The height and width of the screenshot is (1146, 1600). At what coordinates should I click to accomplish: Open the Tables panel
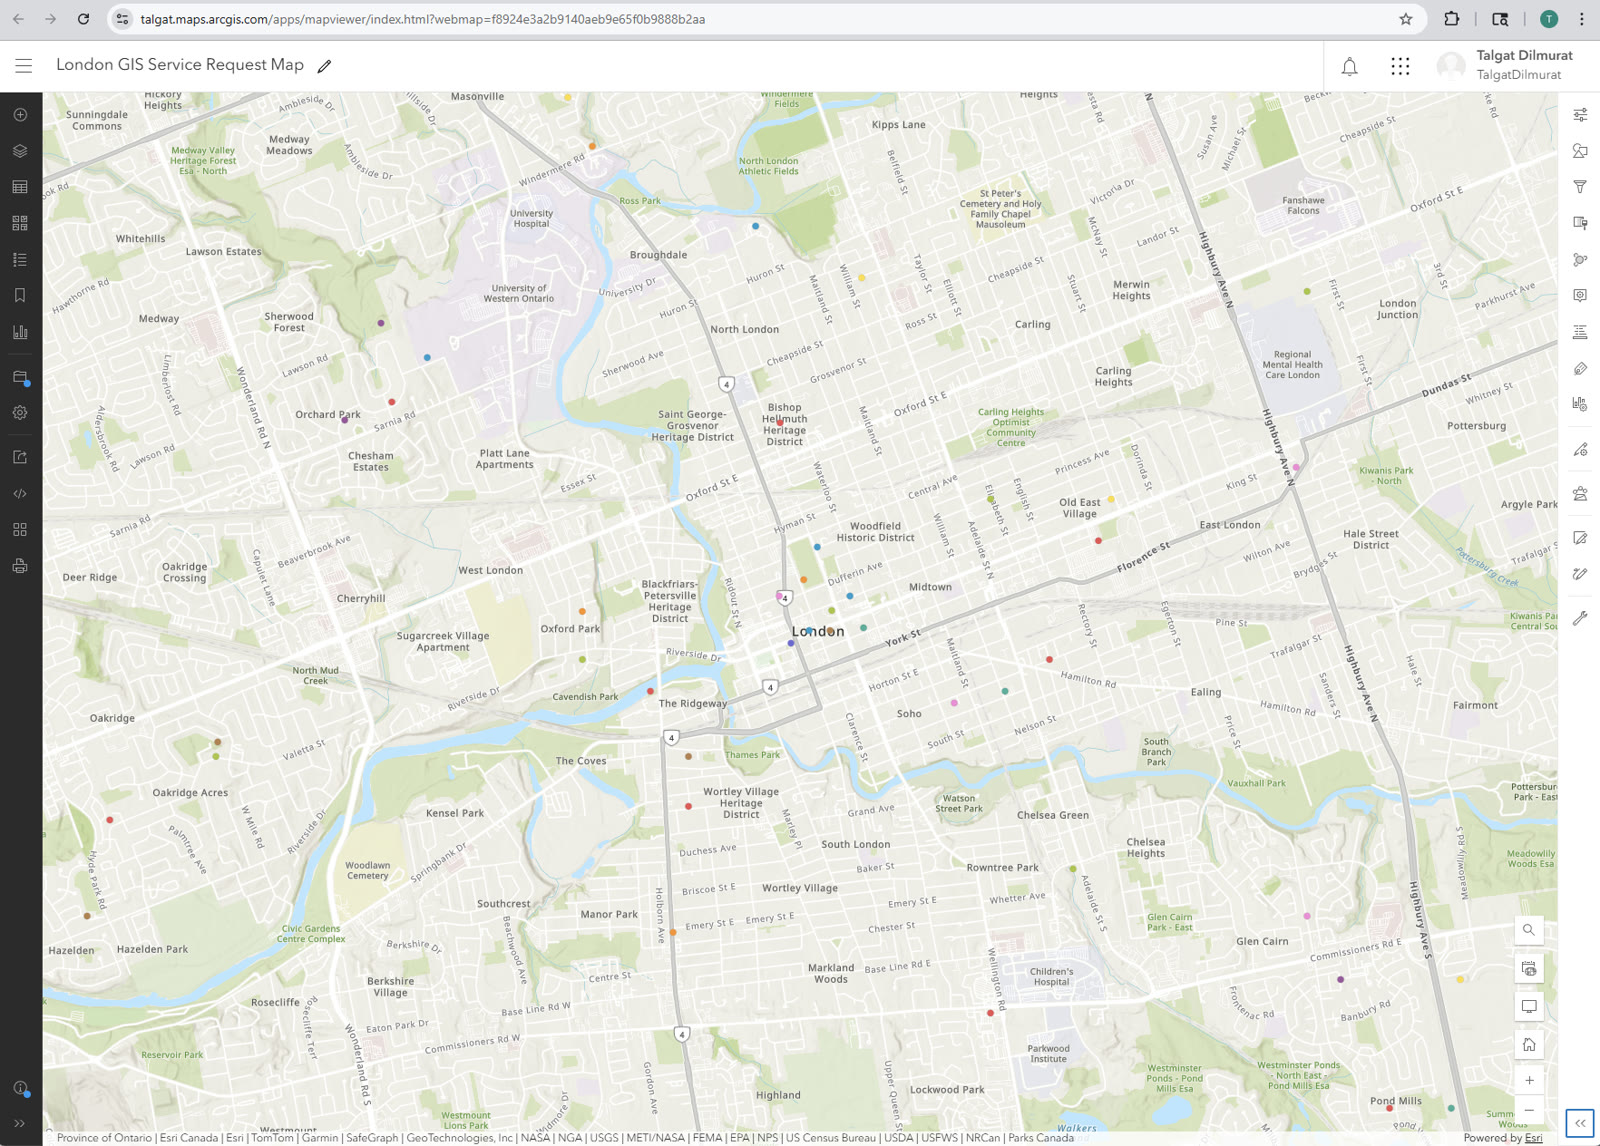[x=20, y=187]
